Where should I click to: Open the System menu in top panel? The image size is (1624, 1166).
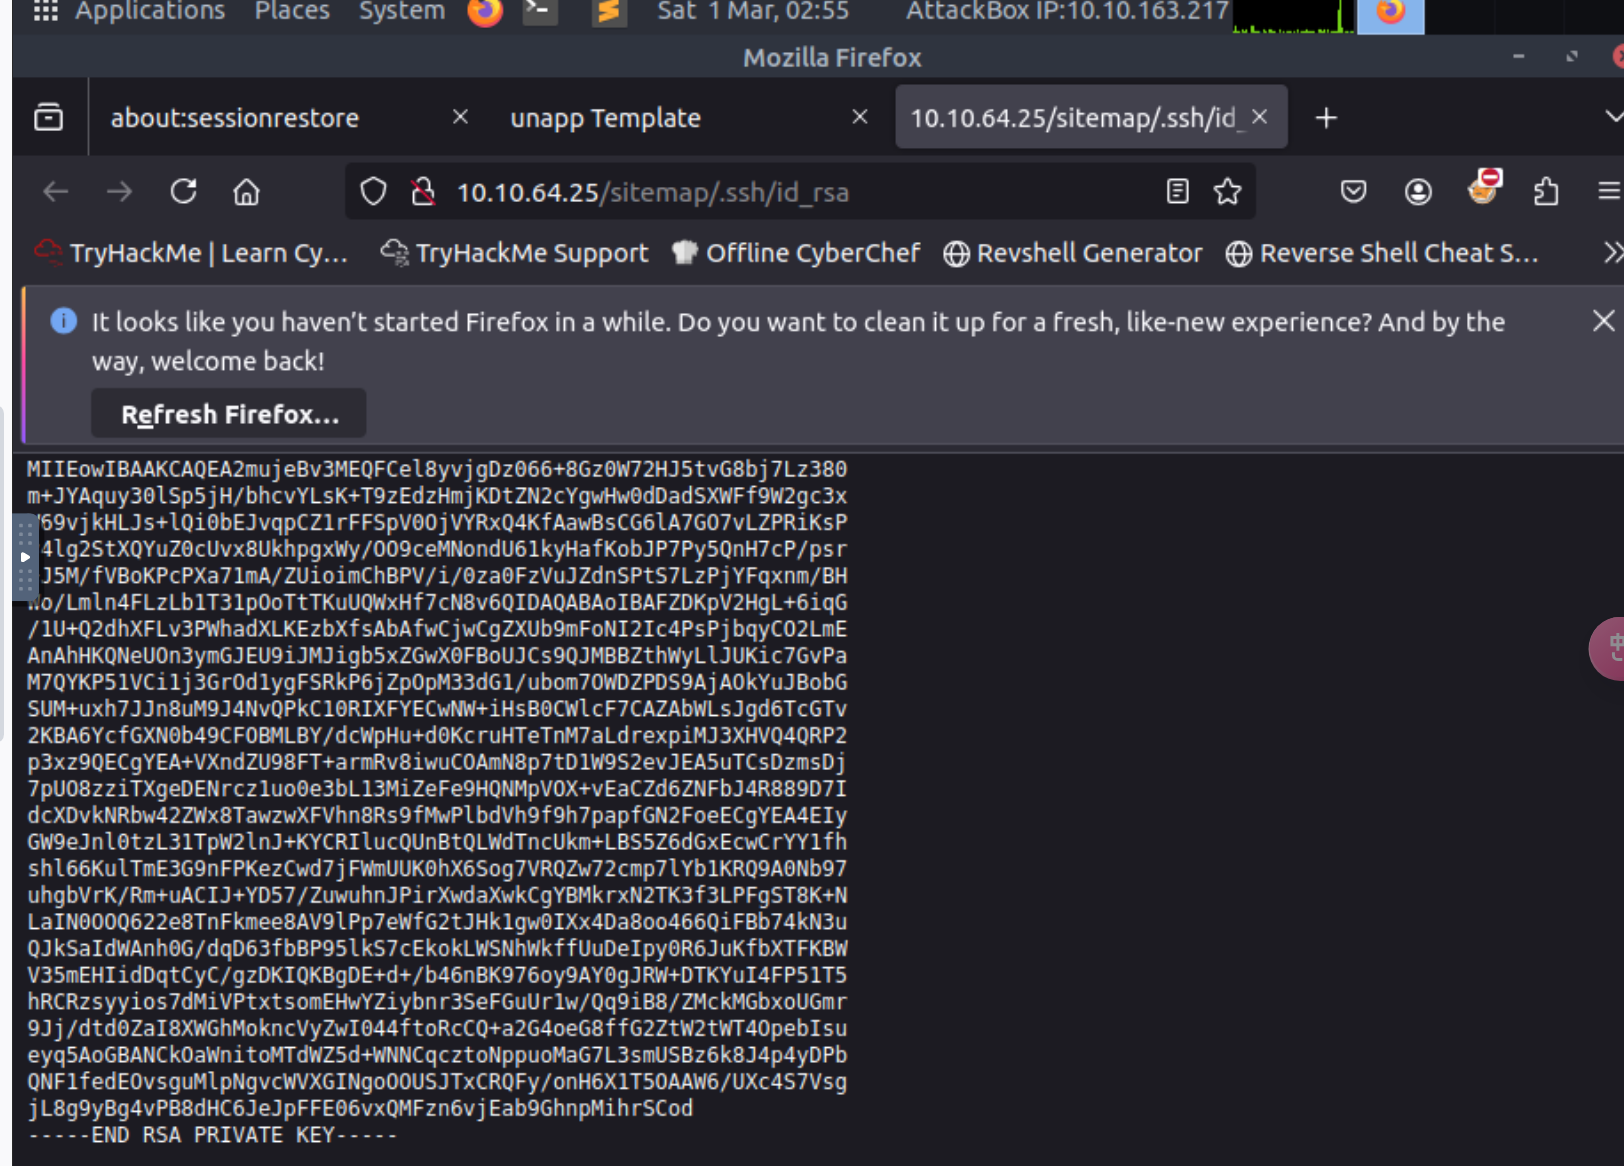(402, 11)
